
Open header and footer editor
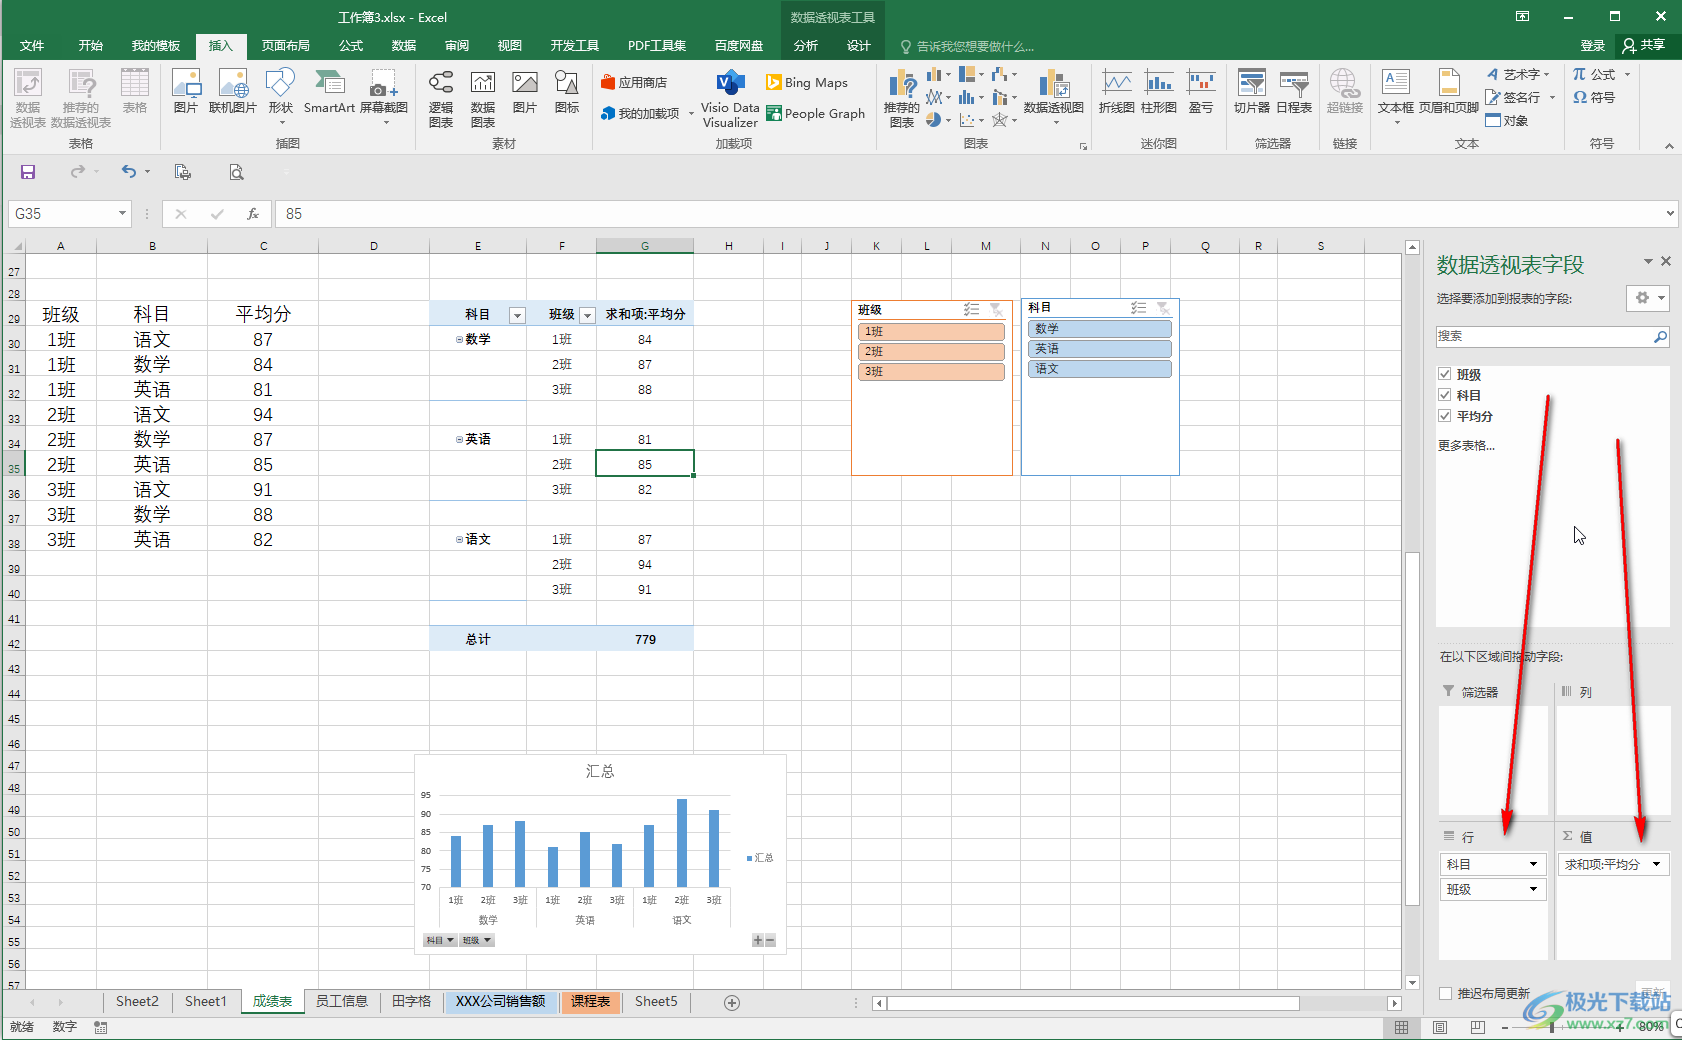(x=1449, y=92)
